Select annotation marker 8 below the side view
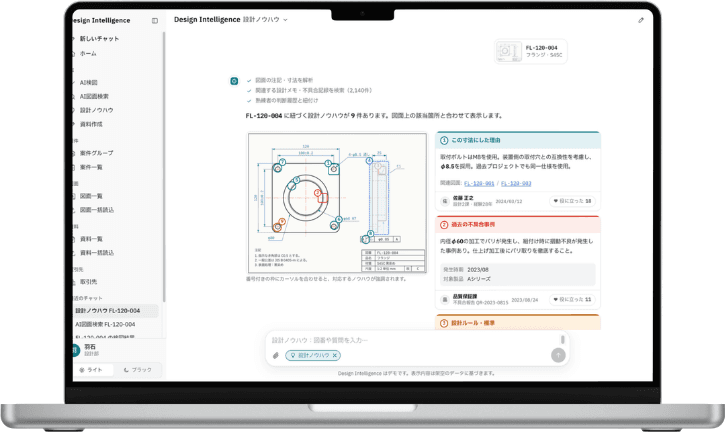This screenshot has height=432, width=726. click(x=370, y=234)
